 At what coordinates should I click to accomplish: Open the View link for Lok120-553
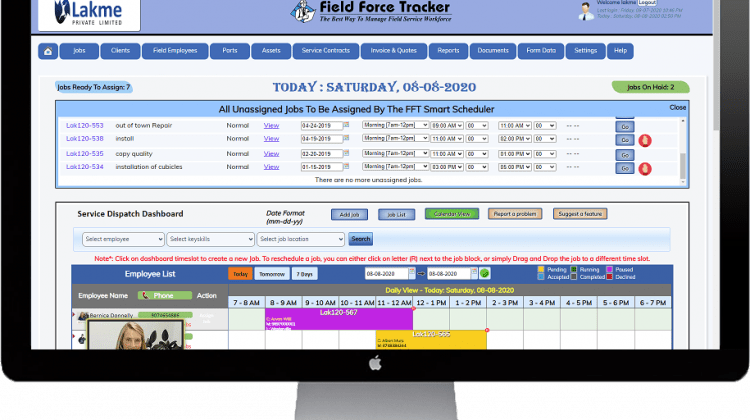point(271,125)
